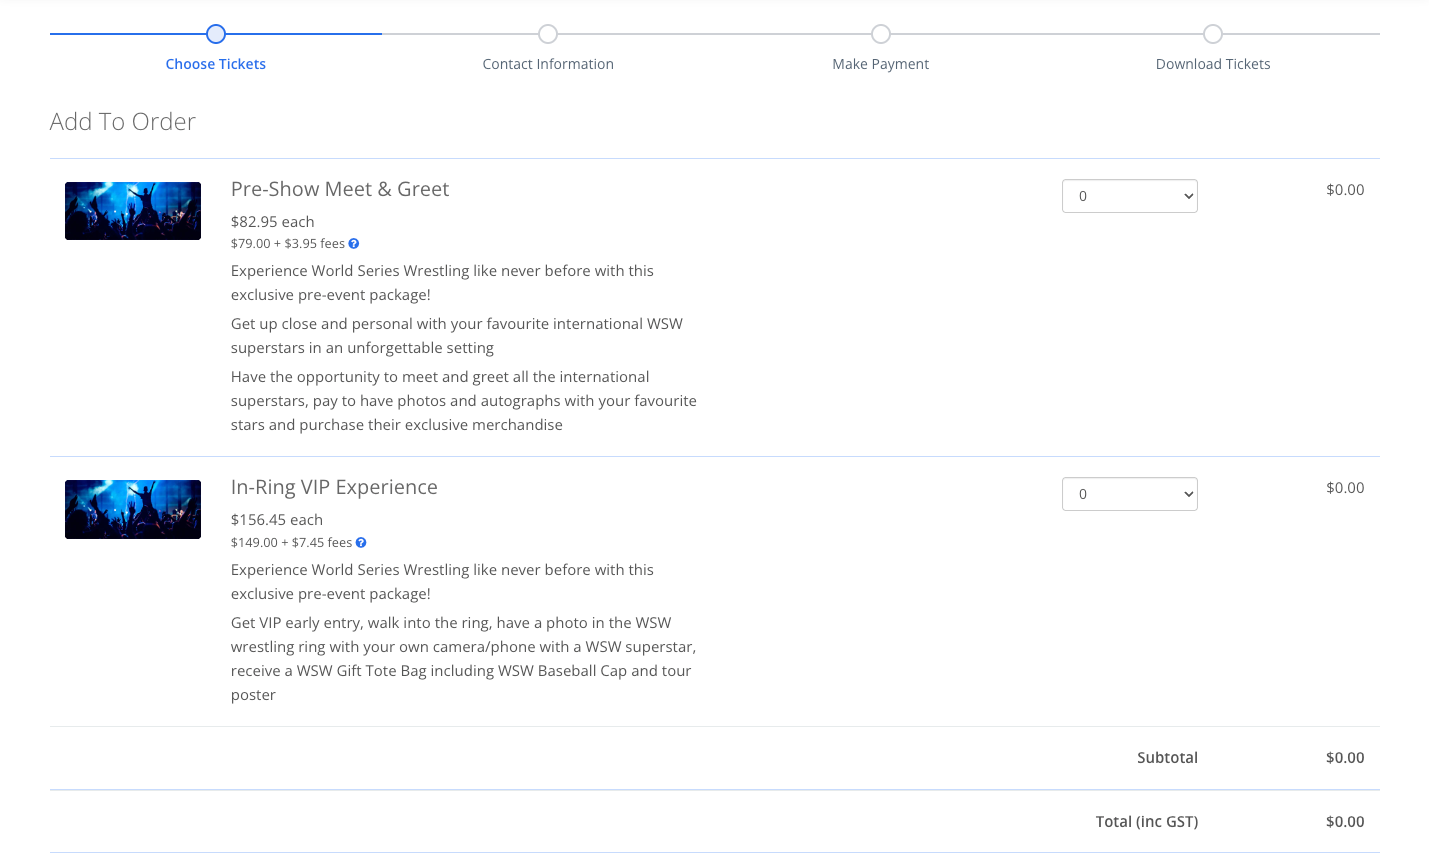Click the Download Tickets step label
This screenshot has height=864, width=1429.
click(x=1213, y=64)
